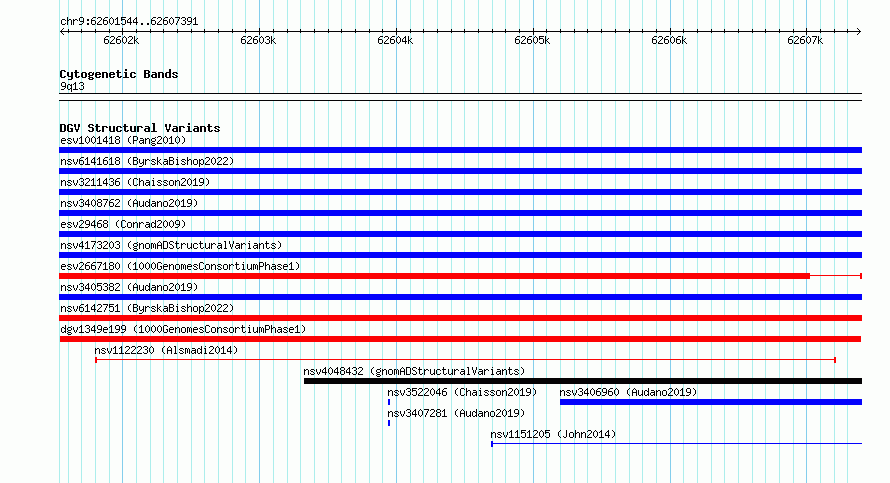Select the blue bar under nsv6141618
This screenshot has width=890, height=483.
tap(460, 171)
